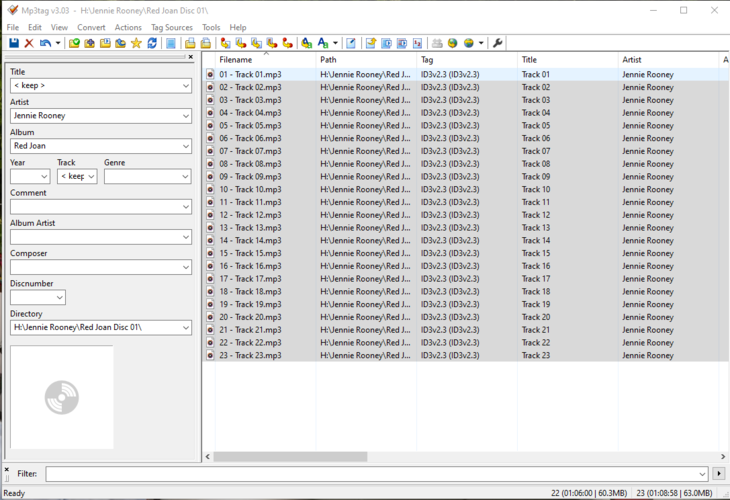Open the Auto-numbering wizard icon
730x500 pixels.
tap(417, 43)
